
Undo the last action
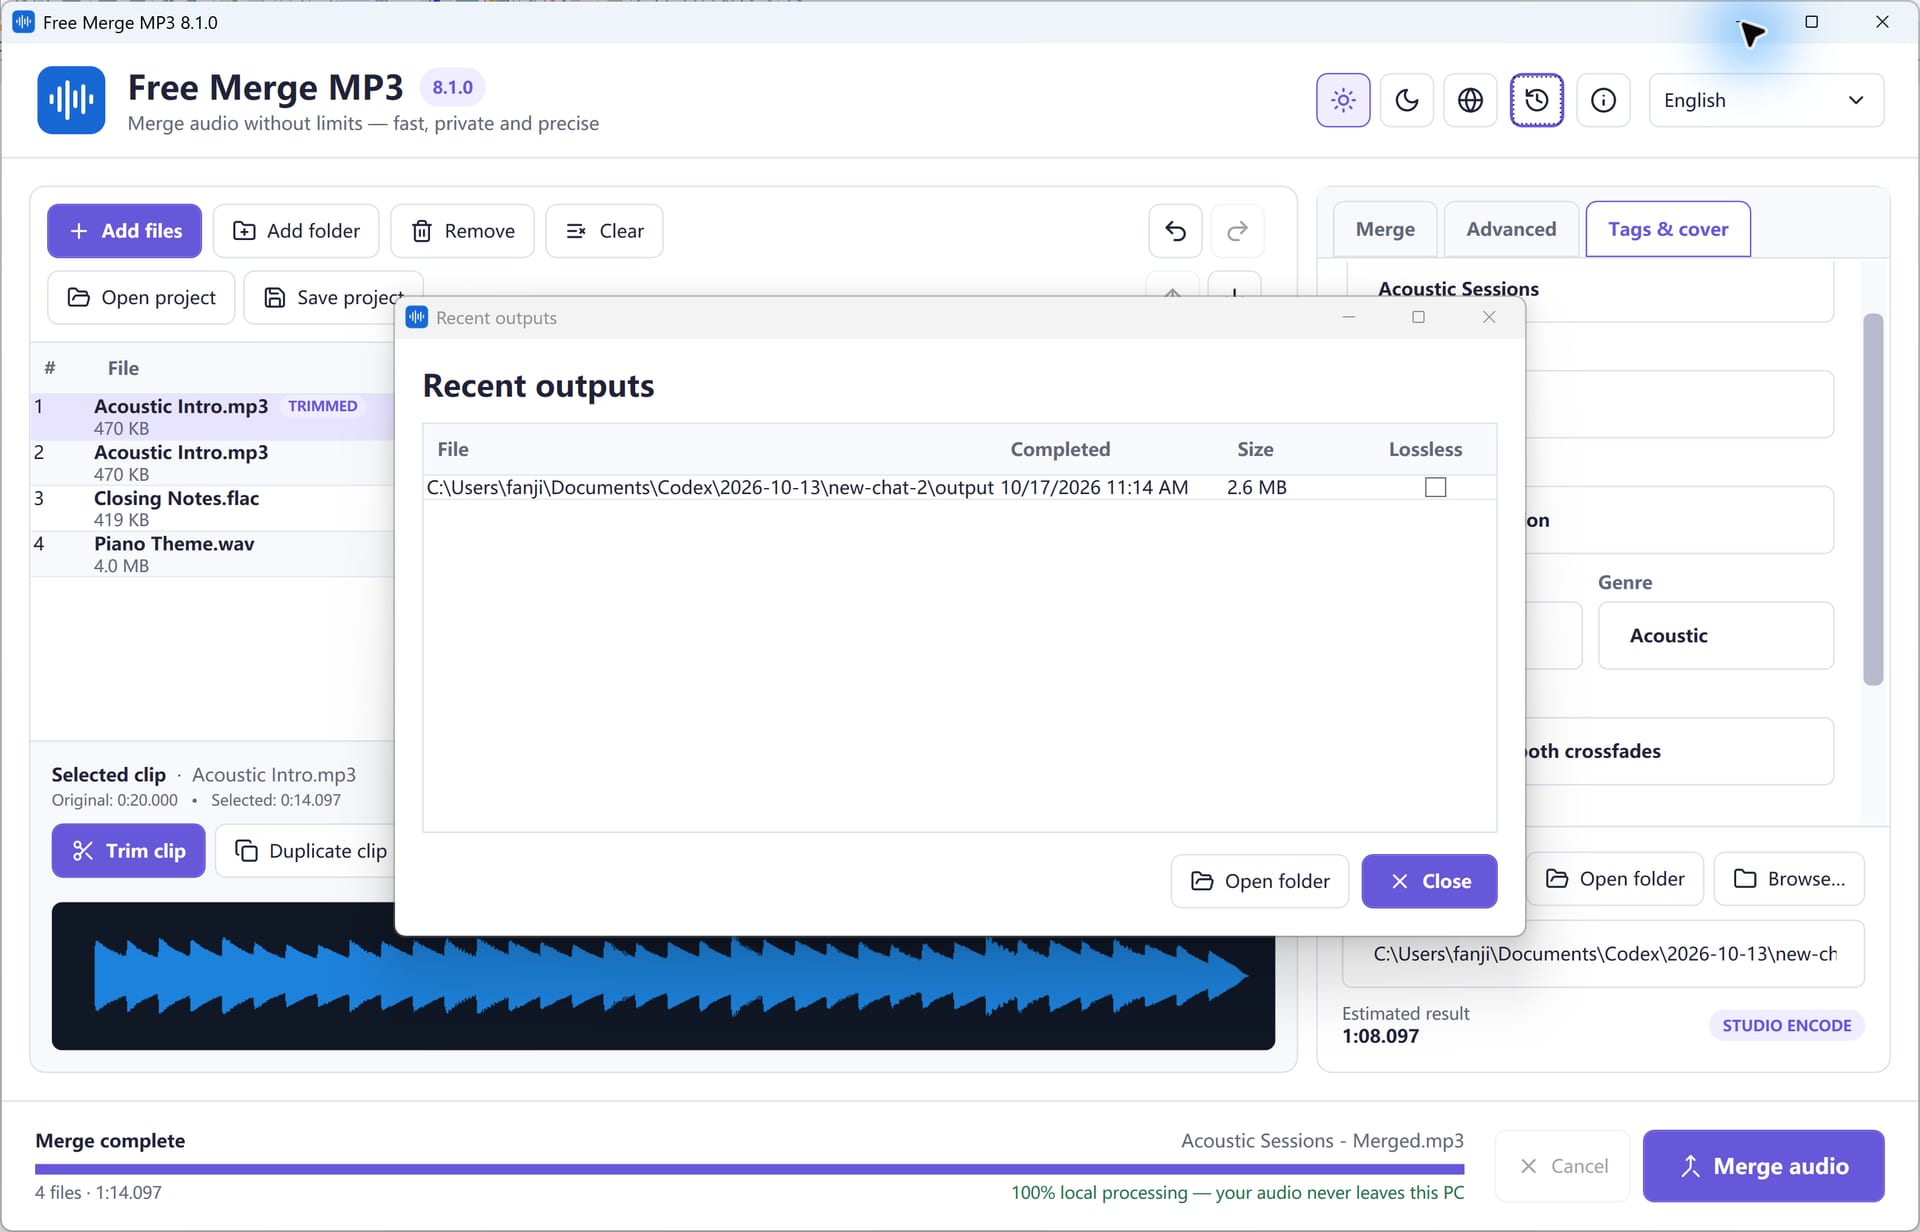point(1176,231)
